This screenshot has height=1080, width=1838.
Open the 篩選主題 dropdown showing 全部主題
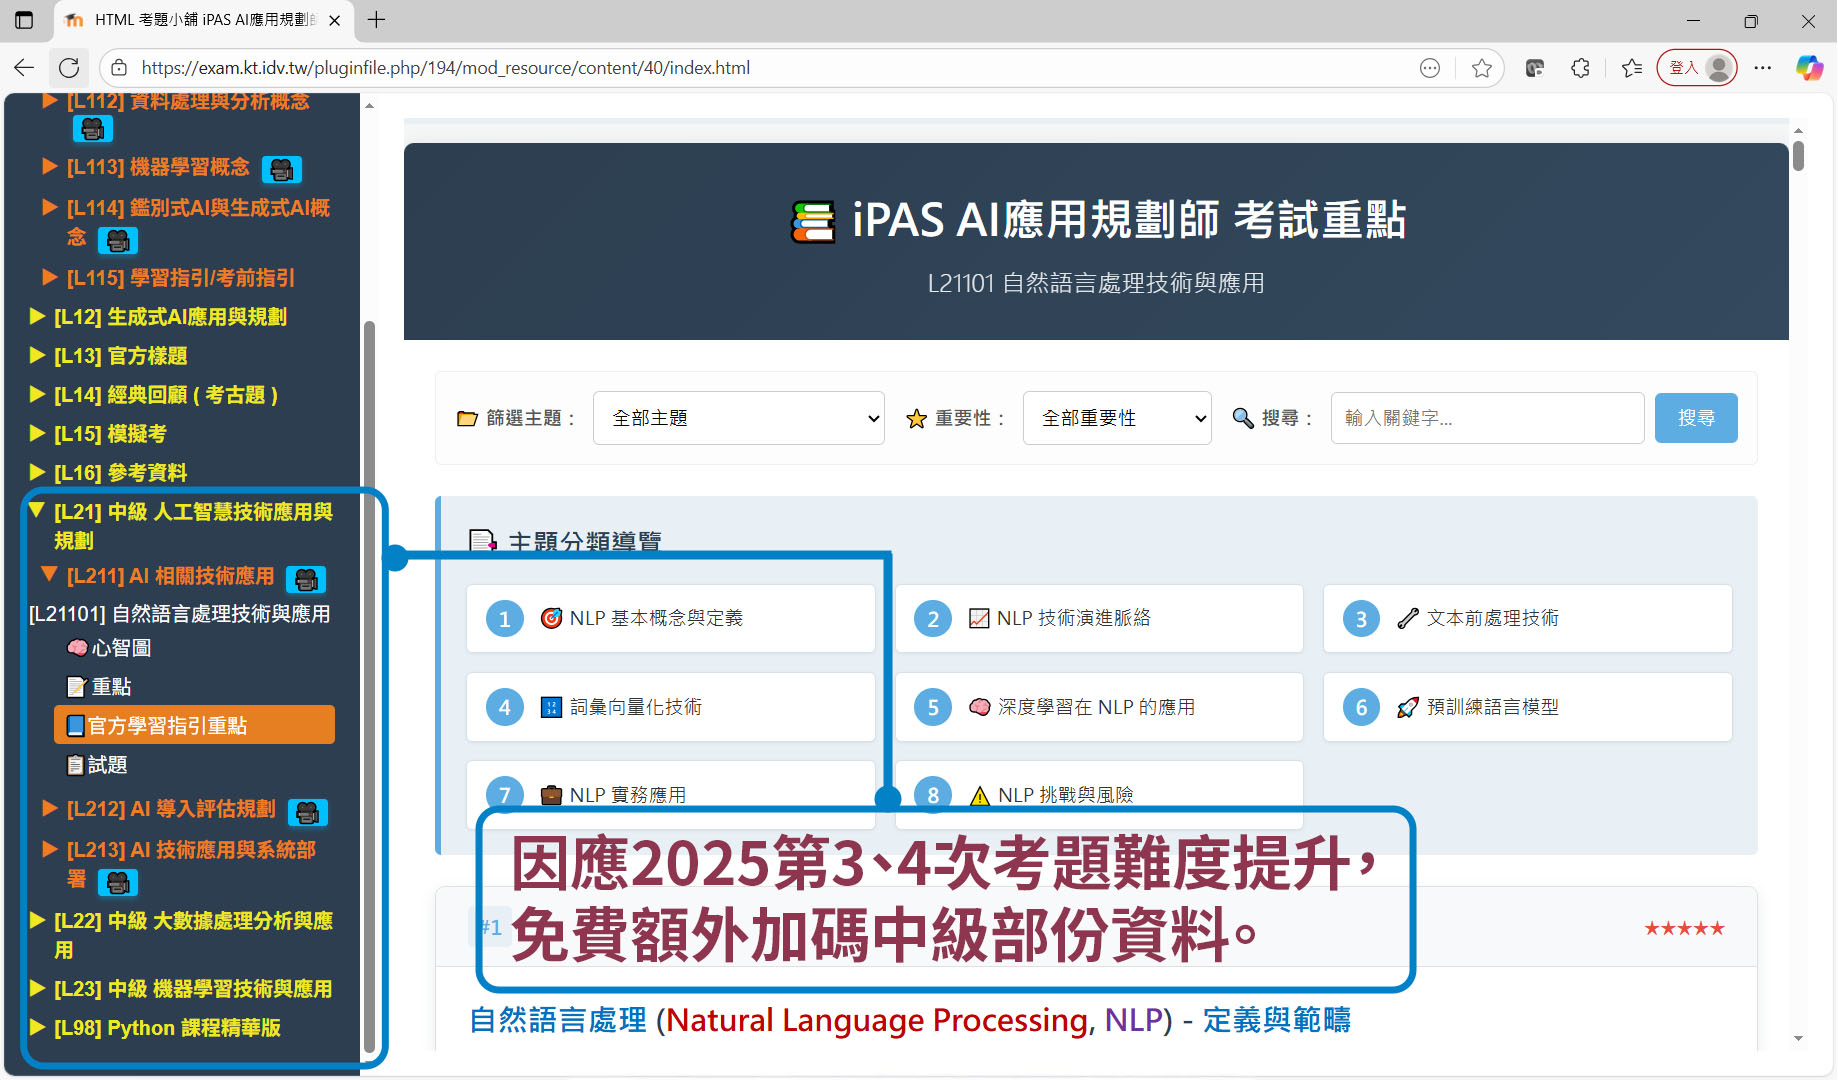(x=738, y=418)
